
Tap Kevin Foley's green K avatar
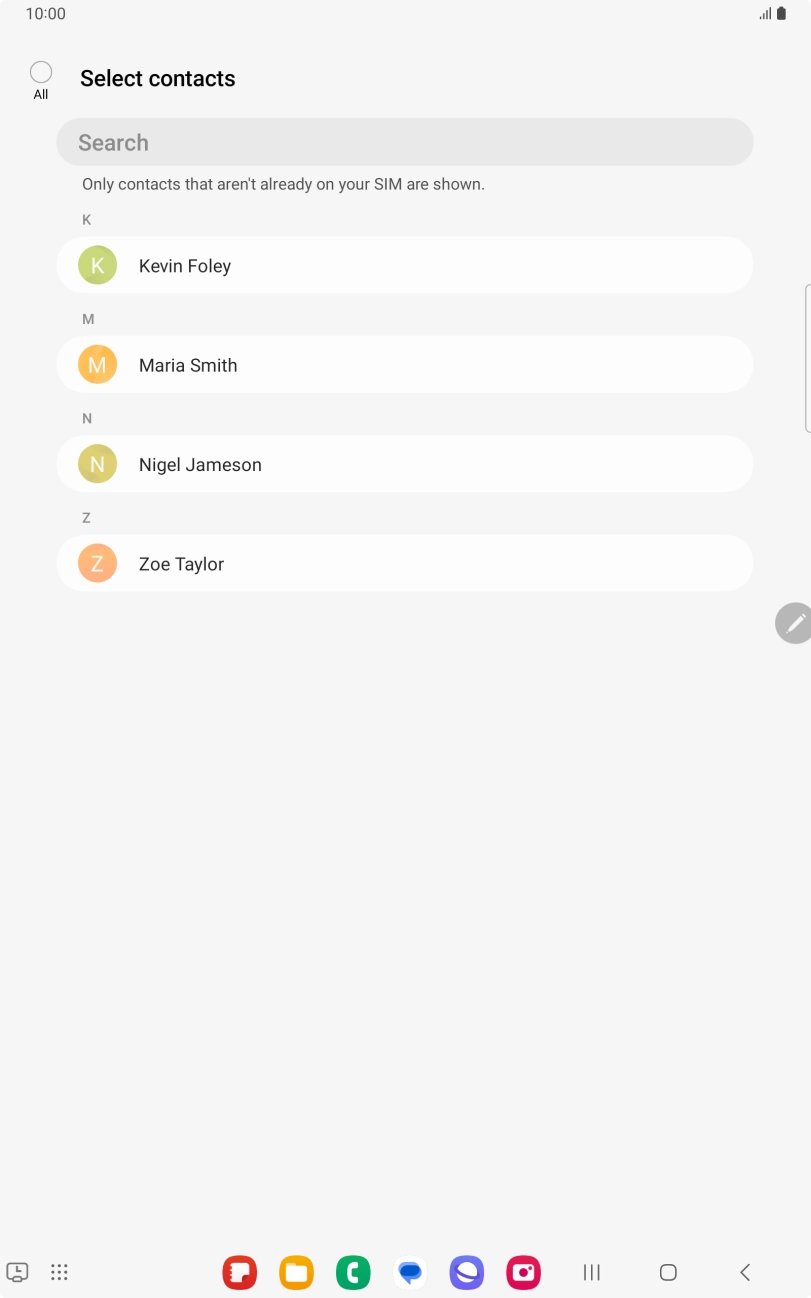pyautogui.click(x=98, y=266)
